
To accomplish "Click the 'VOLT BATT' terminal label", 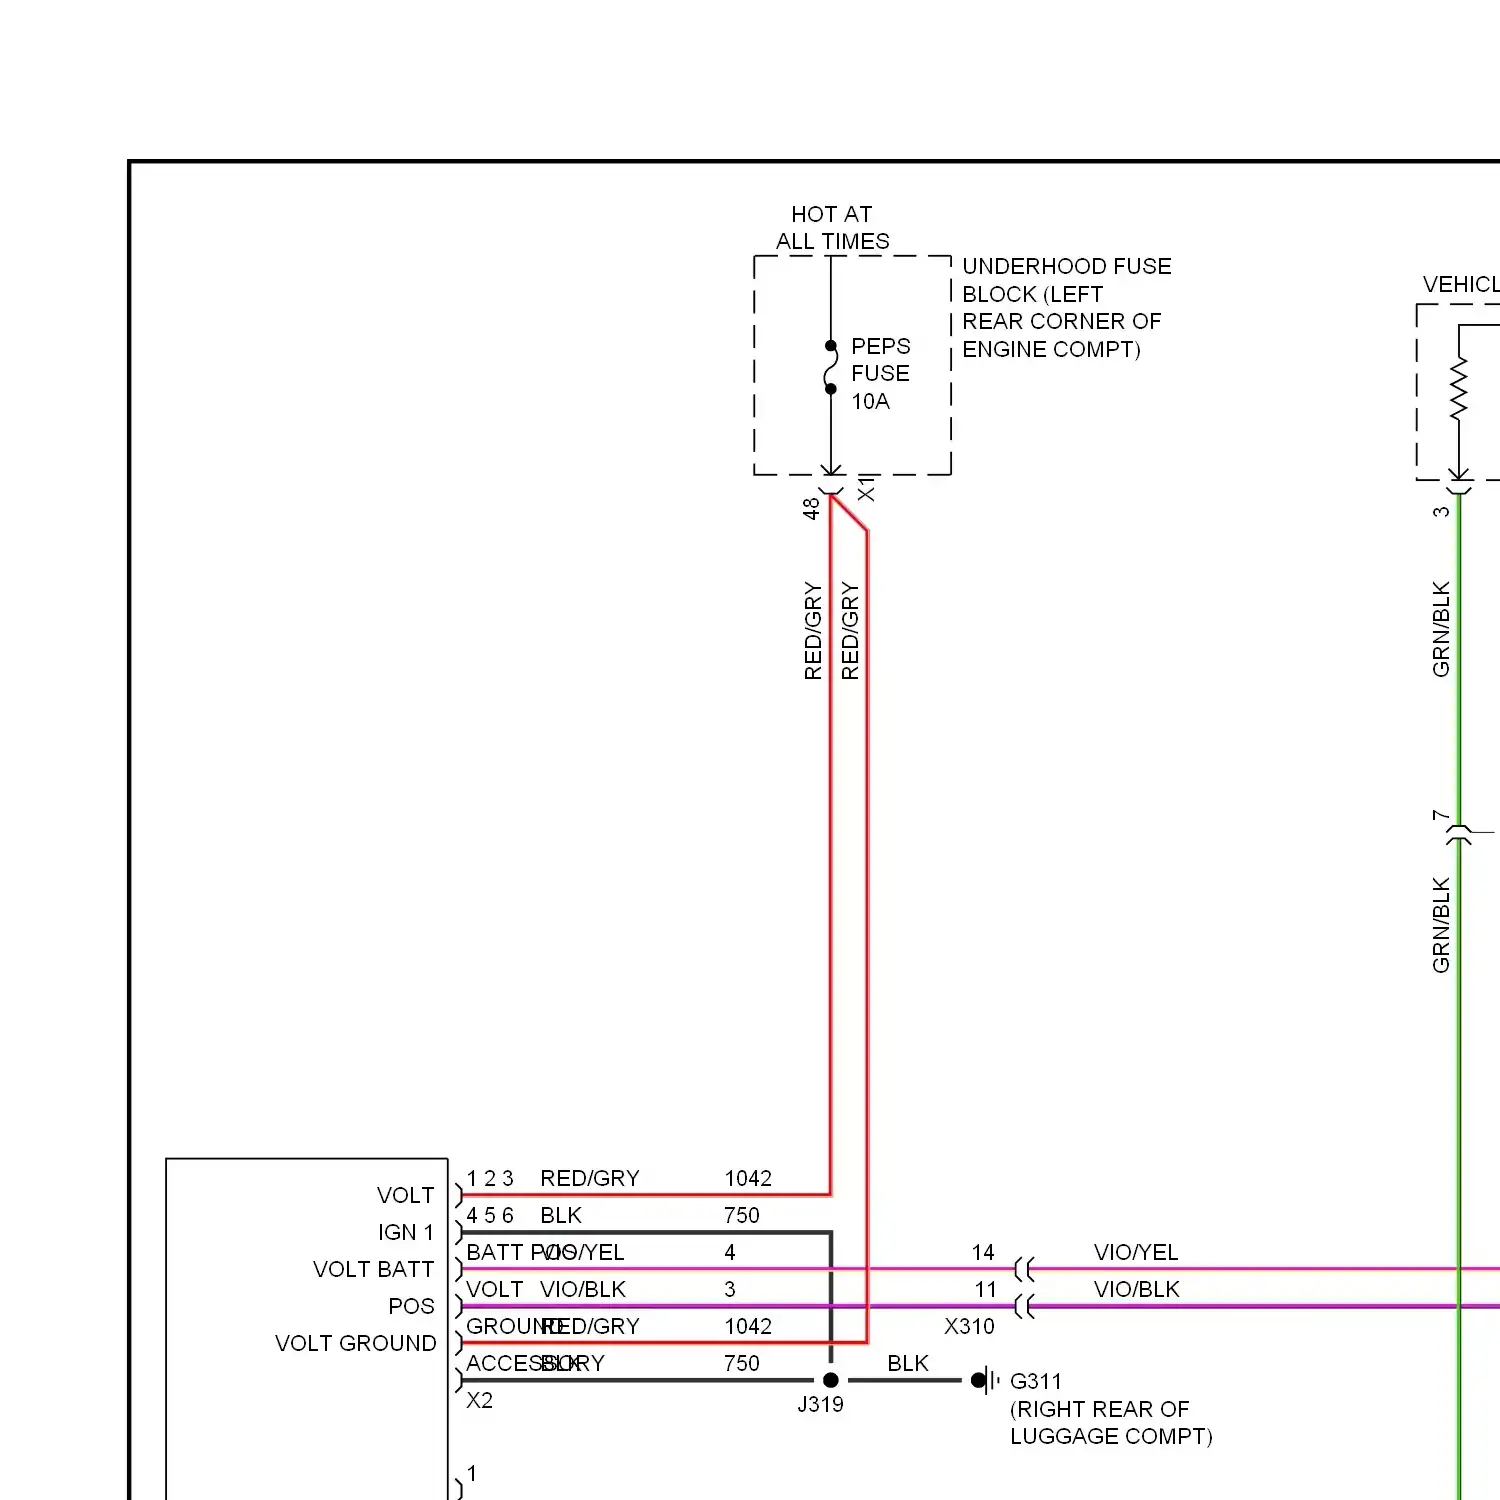I will (x=374, y=1270).
